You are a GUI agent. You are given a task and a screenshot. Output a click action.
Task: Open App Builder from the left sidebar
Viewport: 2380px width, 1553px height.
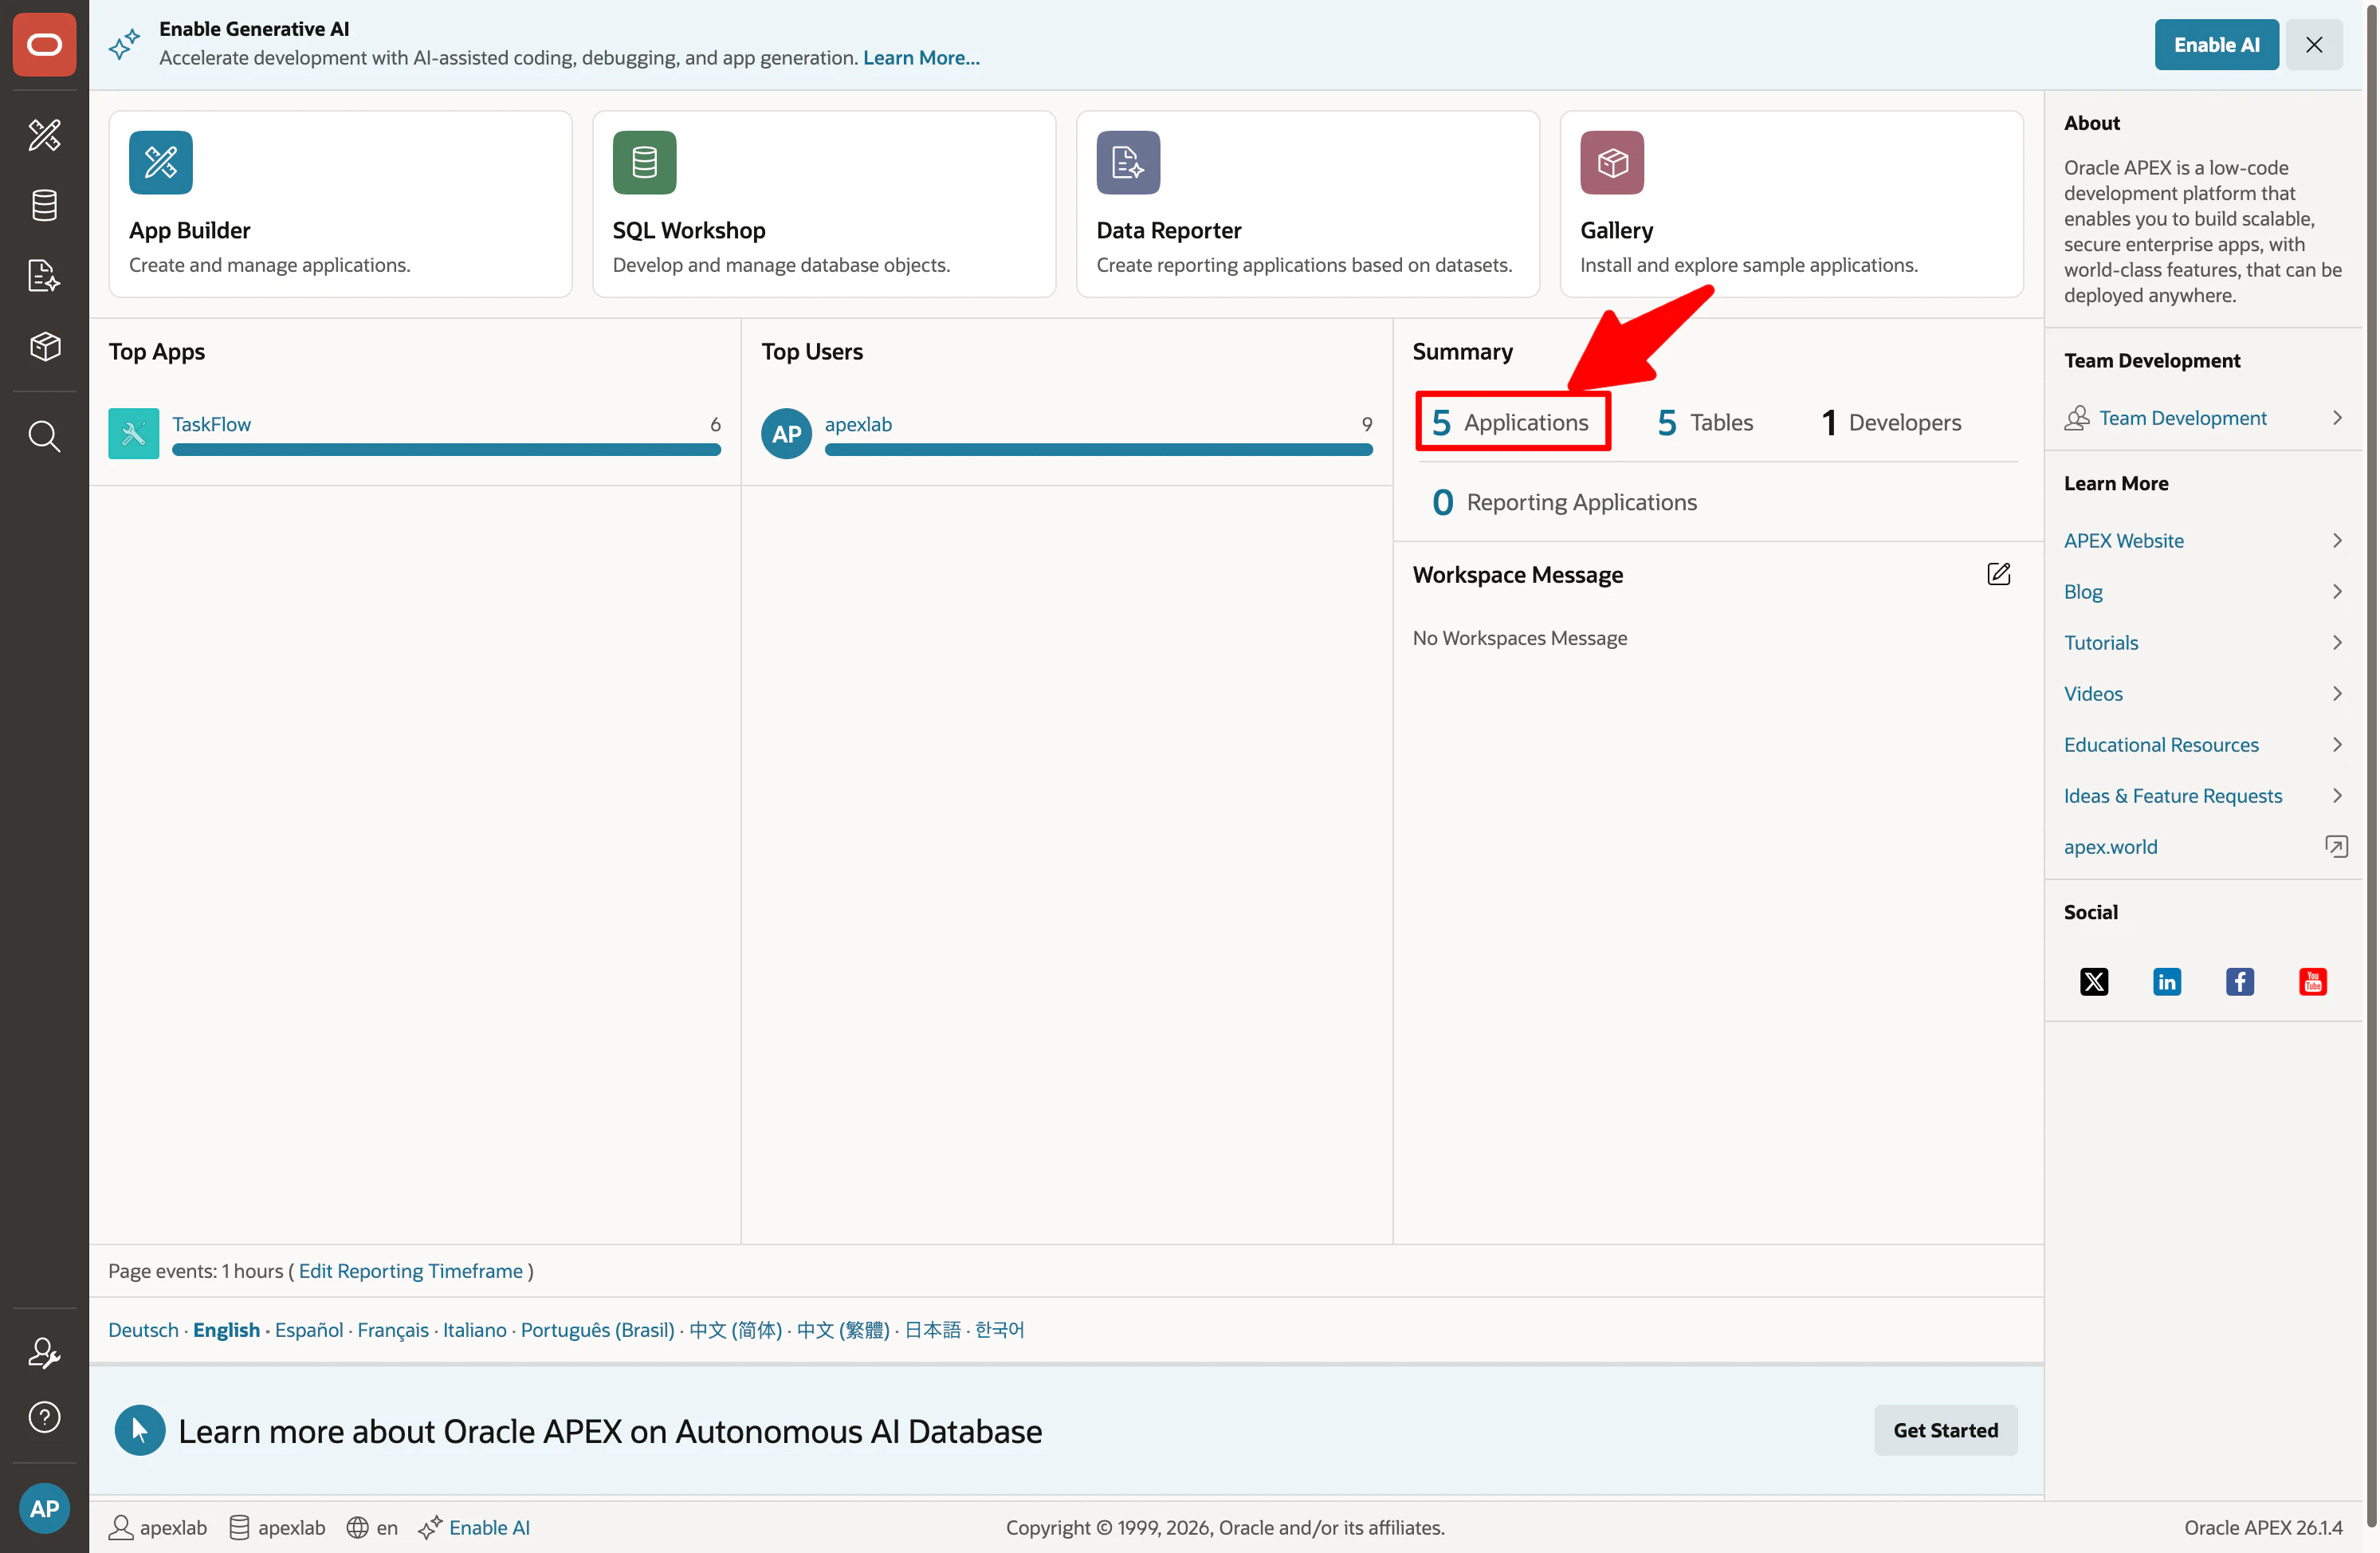(44, 134)
